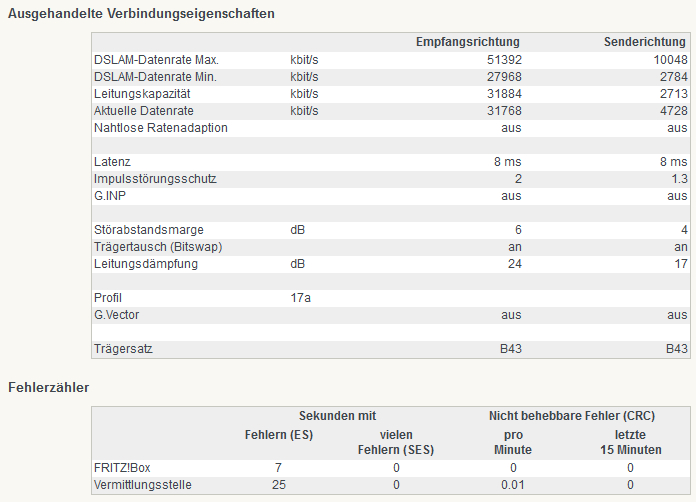Select the 'DSLAM-Datenrate Min.' row label

pos(155,77)
